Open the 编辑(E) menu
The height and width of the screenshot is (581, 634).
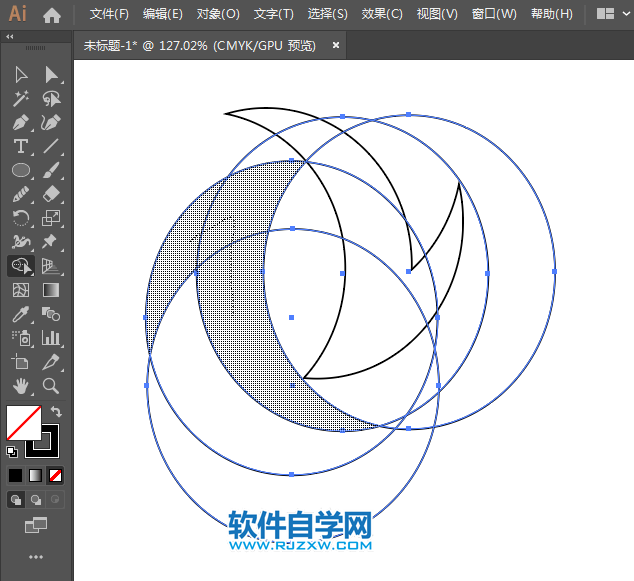[x=163, y=14]
